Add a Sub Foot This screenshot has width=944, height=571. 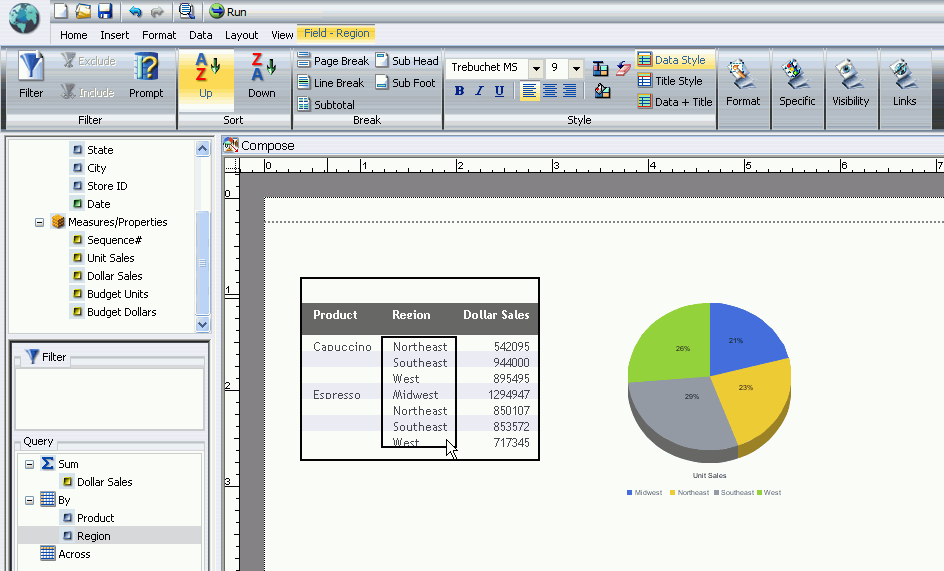click(405, 83)
